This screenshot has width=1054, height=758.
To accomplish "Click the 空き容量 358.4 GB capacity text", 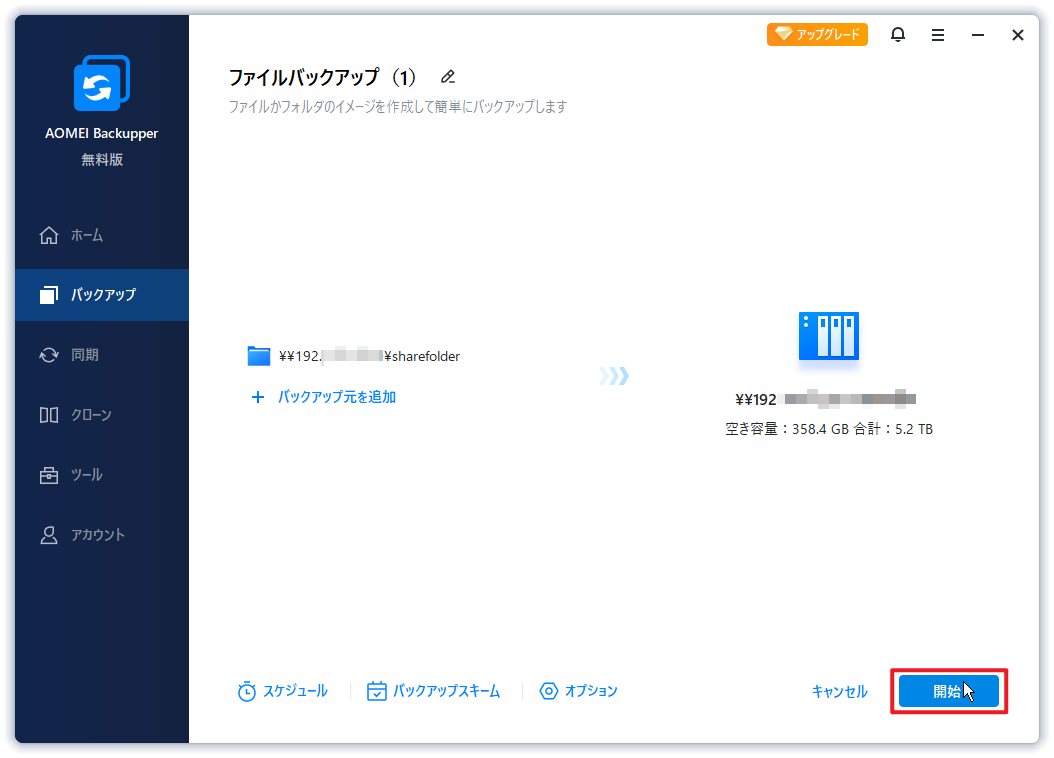I will pyautogui.click(x=829, y=429).
